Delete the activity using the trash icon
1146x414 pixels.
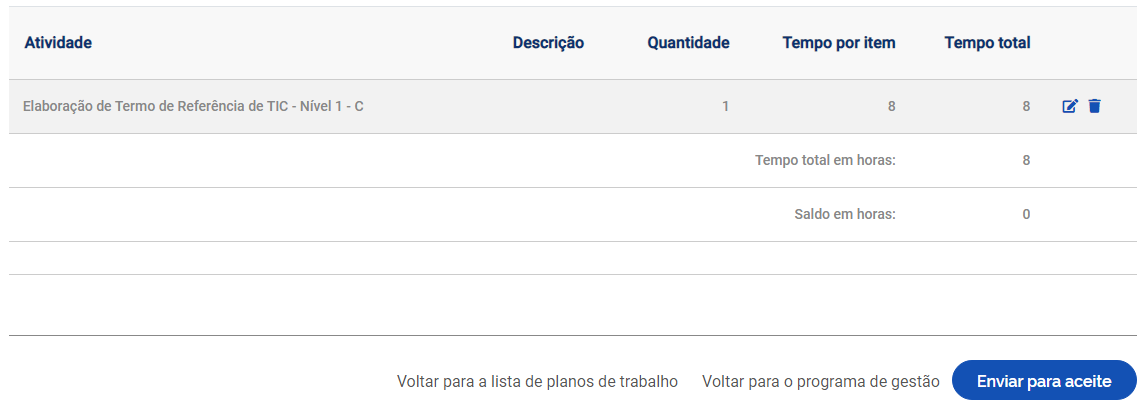pyautogui.click(x=1094, y=106)
